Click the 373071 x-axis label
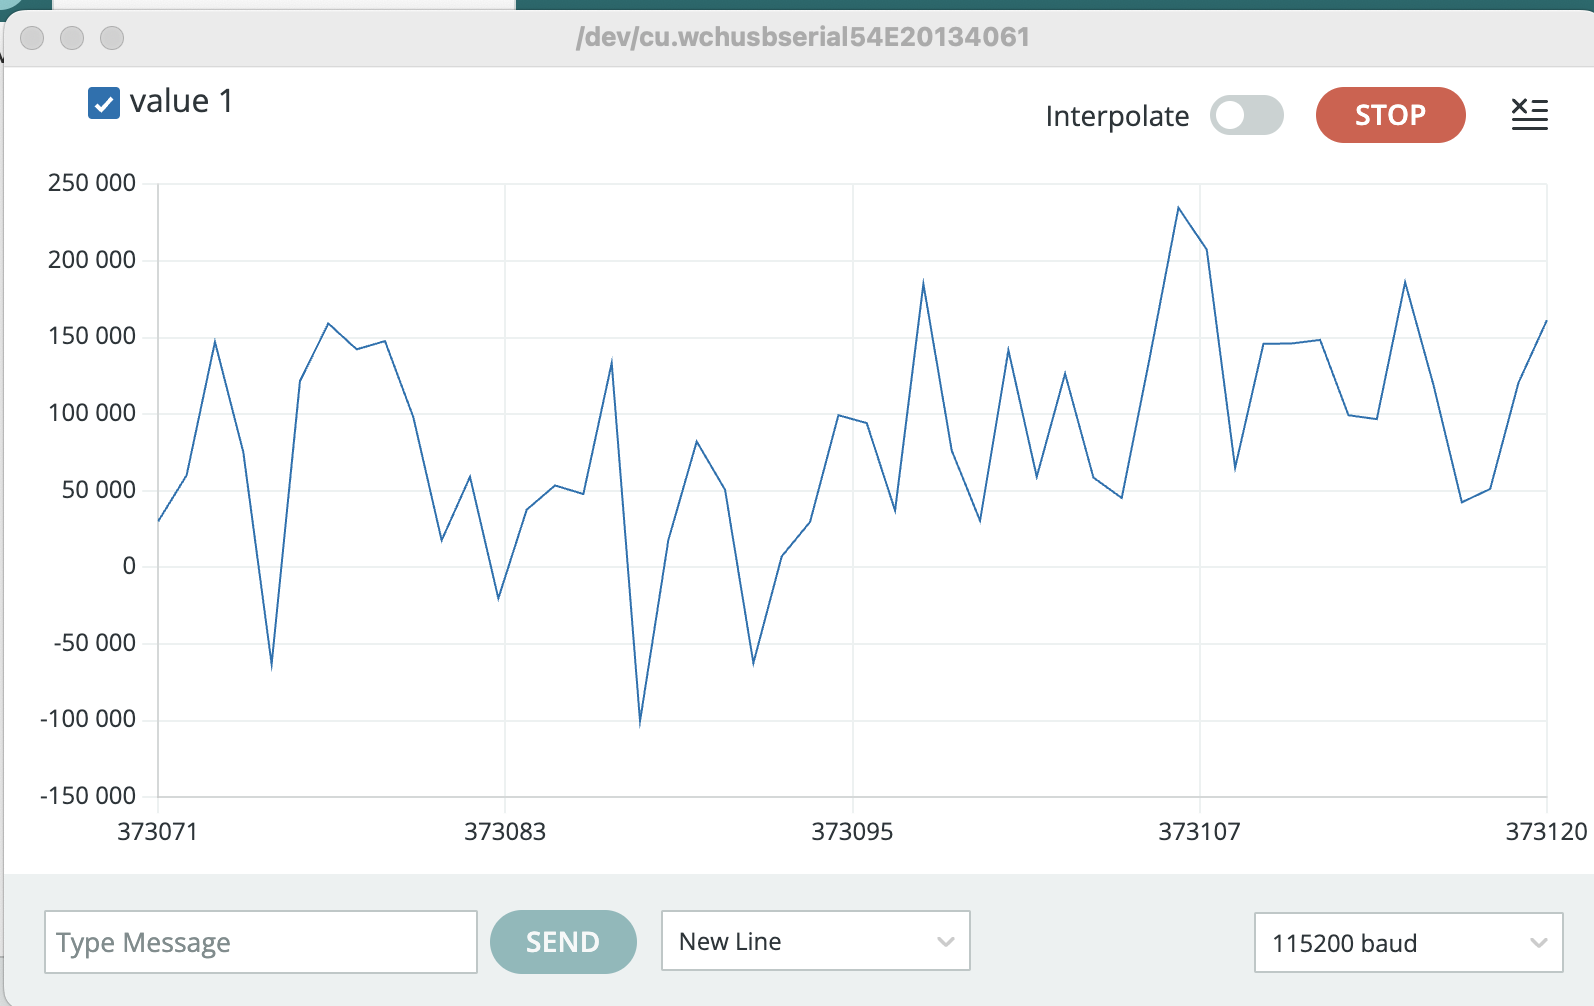Screen dimensions: 1594x1006 (157, 832)
